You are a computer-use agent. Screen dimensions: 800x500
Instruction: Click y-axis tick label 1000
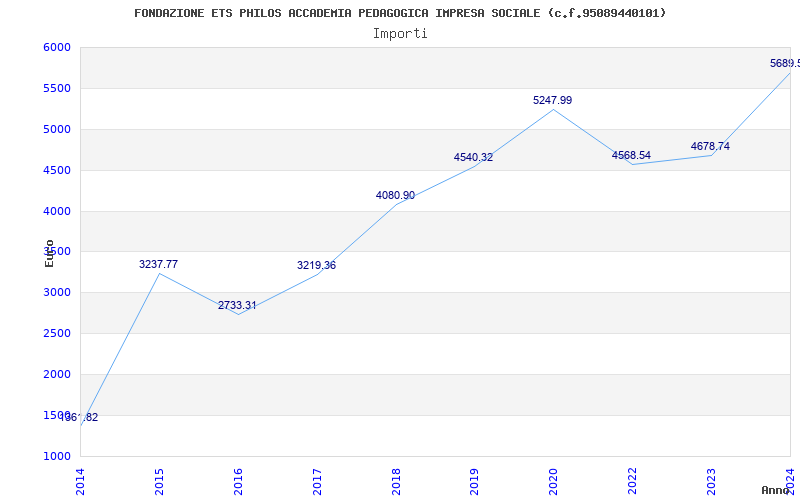point(57,456)
